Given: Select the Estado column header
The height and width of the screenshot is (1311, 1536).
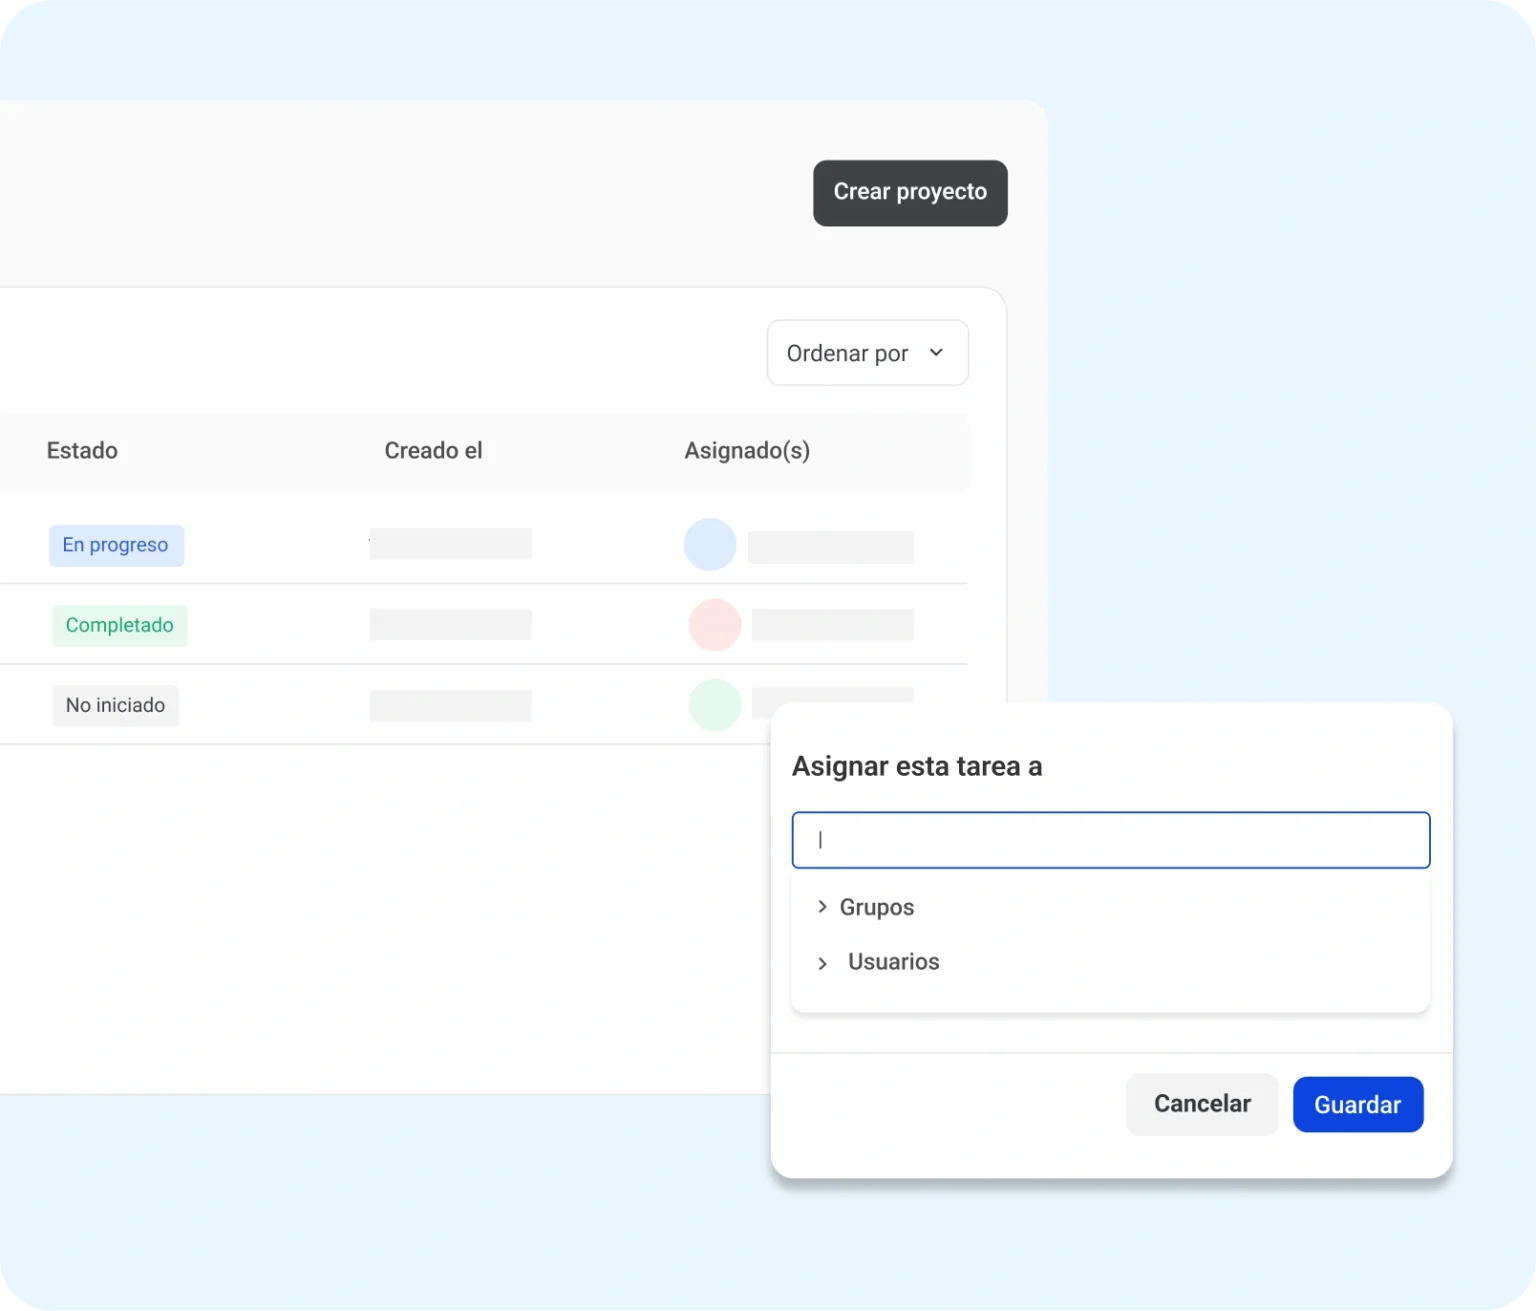Looking at the screenshot, I should [x=82, y=451].
